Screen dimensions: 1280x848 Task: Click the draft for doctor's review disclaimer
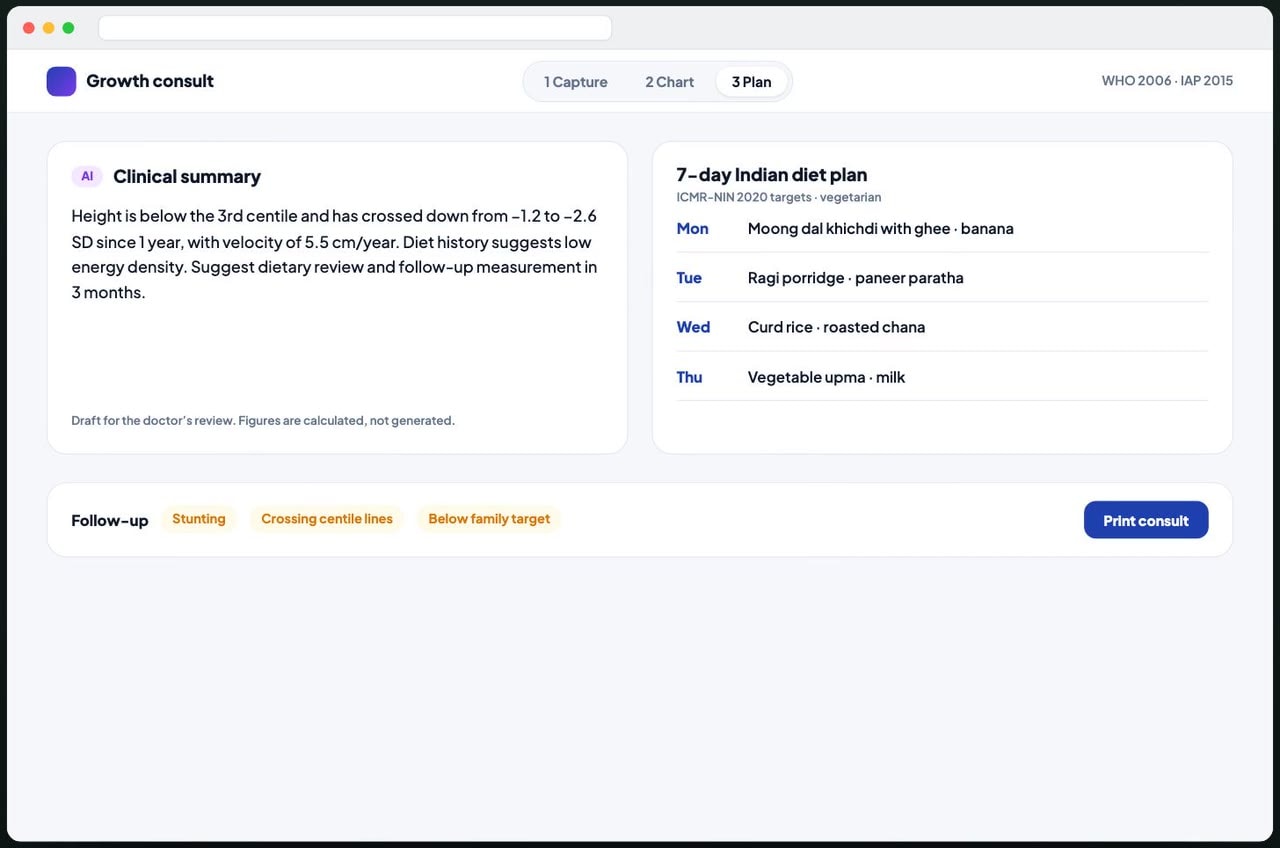(263, 421)
